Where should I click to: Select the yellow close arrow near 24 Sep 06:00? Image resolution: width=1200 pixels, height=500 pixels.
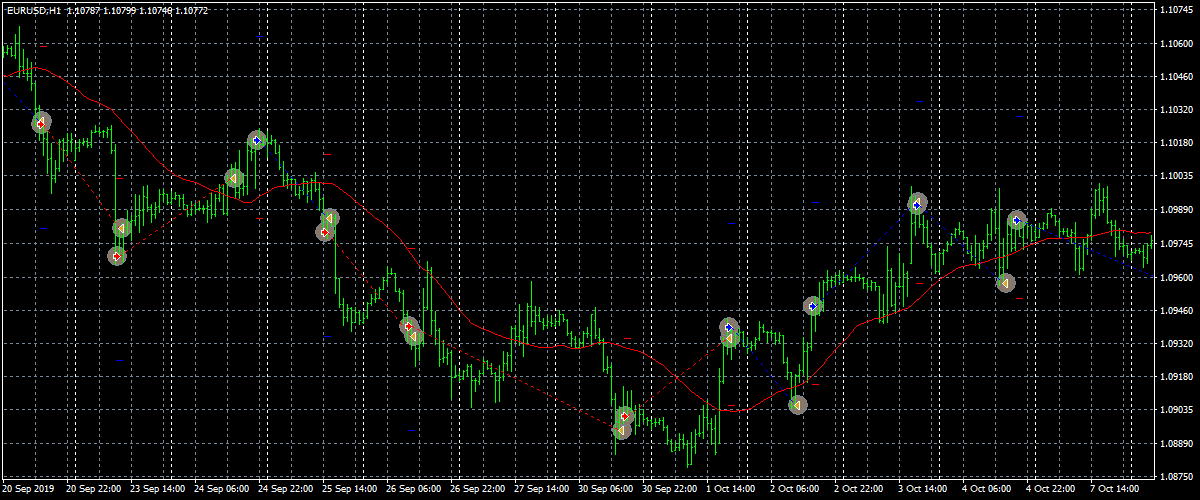coord(234,178)
